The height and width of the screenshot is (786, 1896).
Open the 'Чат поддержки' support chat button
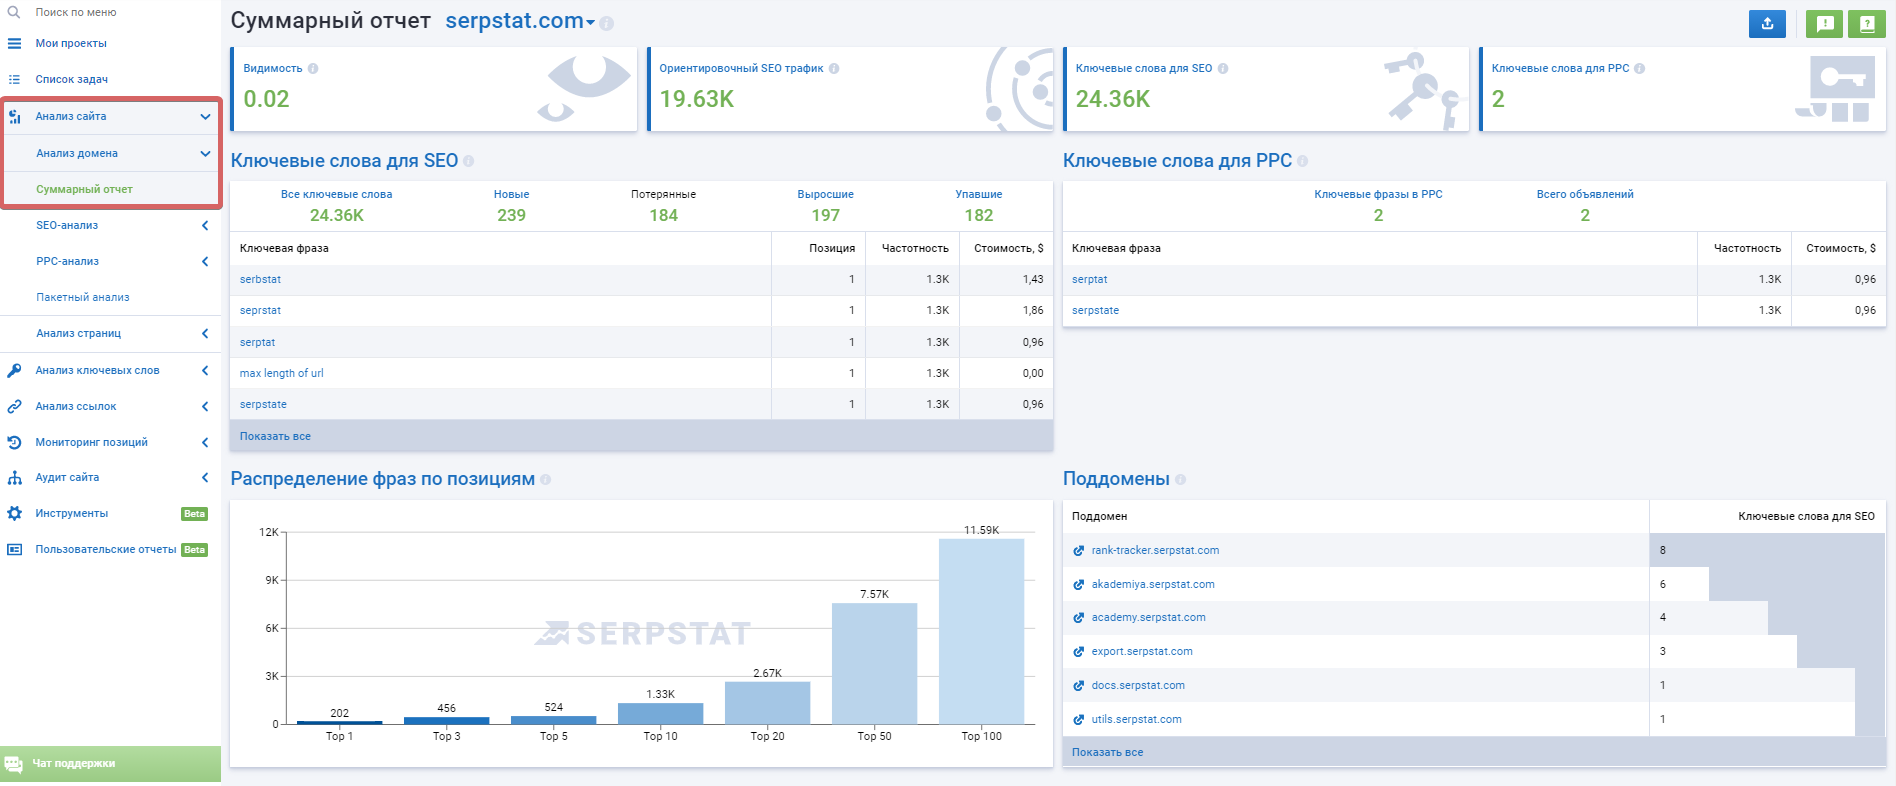coord(110,764)
